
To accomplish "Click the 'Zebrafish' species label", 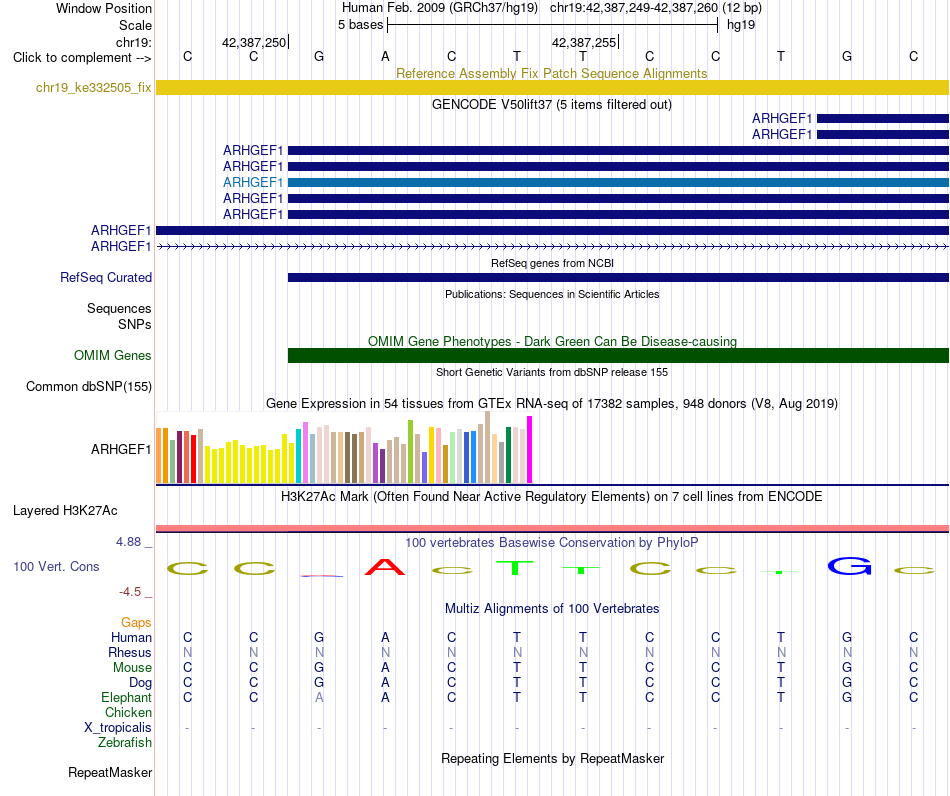I will point(125,742).
